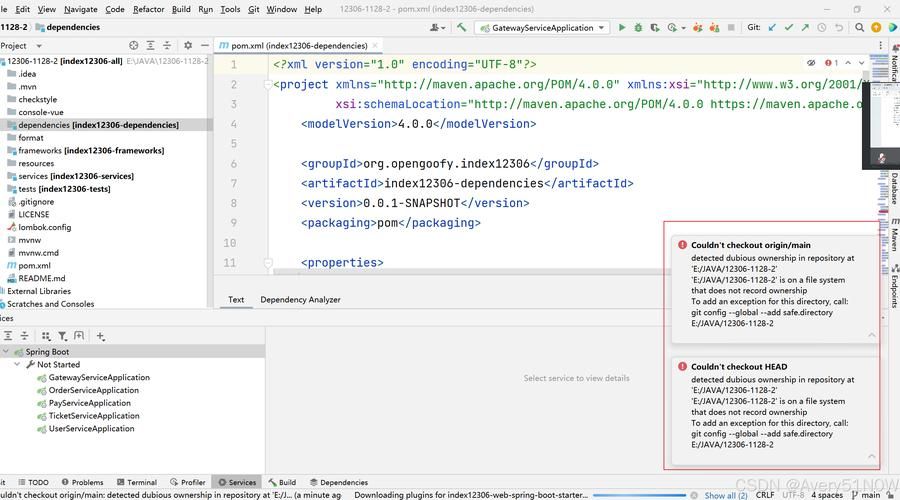This screenshot has width=900, height=500.
Task: Toggle the Terminal tool window
Action: 135,482
